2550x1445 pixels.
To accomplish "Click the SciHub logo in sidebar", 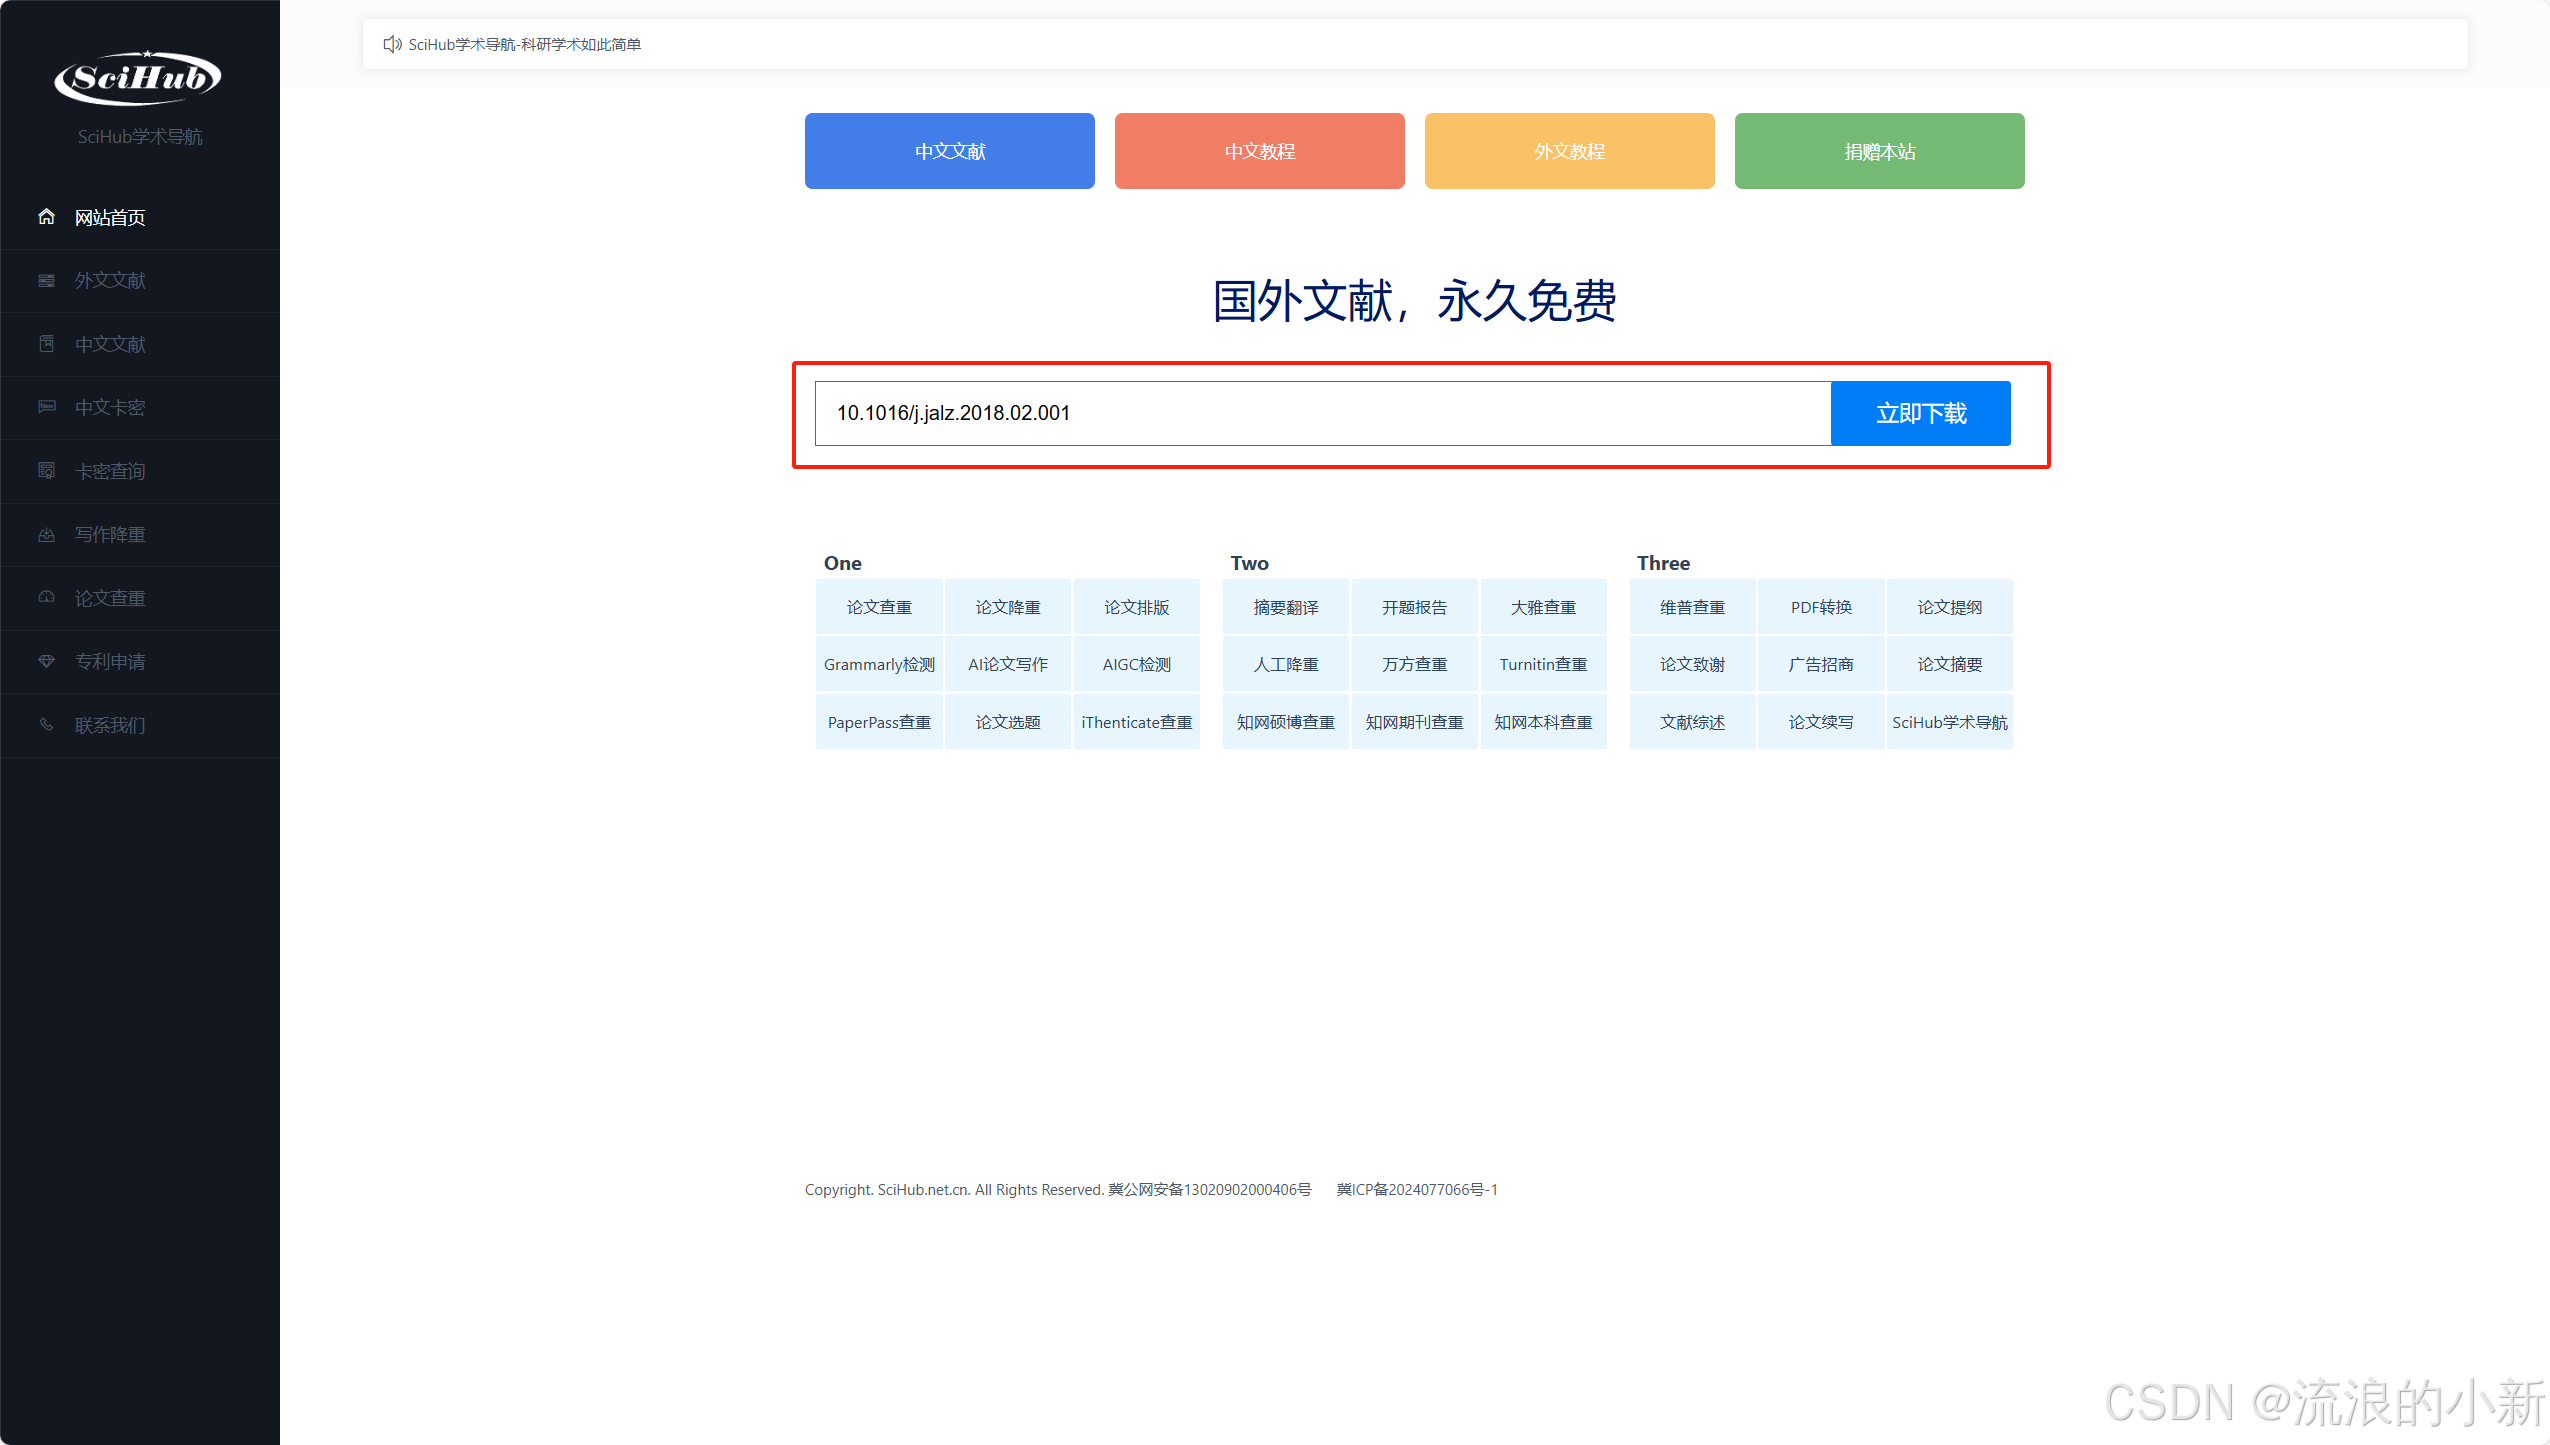I will [x=138, y=78].
